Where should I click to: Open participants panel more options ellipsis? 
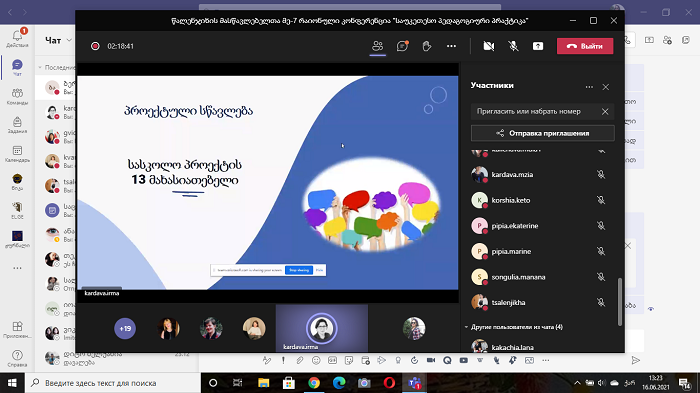[589, 87]
